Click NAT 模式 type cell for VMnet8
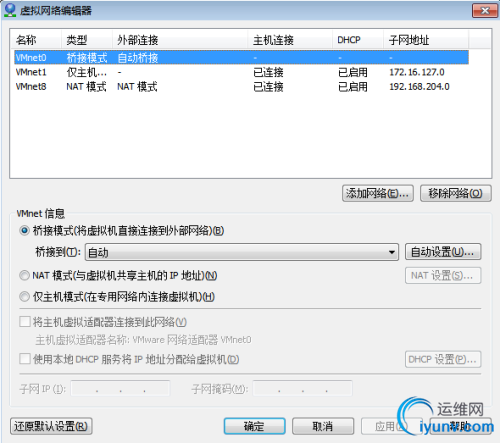Viewport: 500px width, 443px height. [x=86, y=87]
